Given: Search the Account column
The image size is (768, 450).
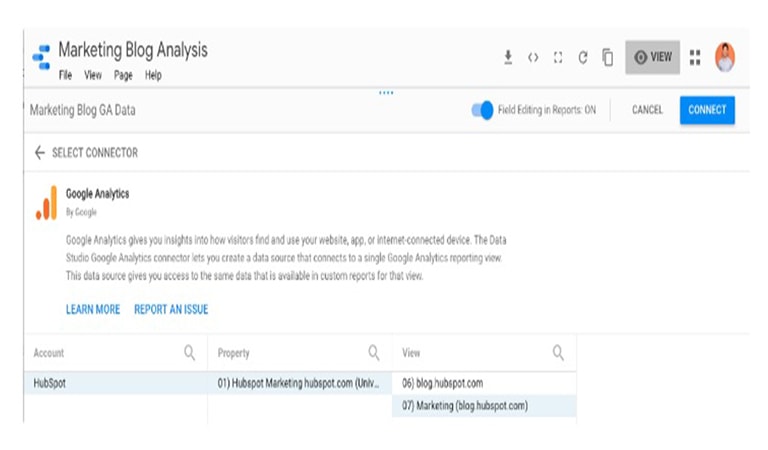Looking at the screenshot, I should pos(190,353).
